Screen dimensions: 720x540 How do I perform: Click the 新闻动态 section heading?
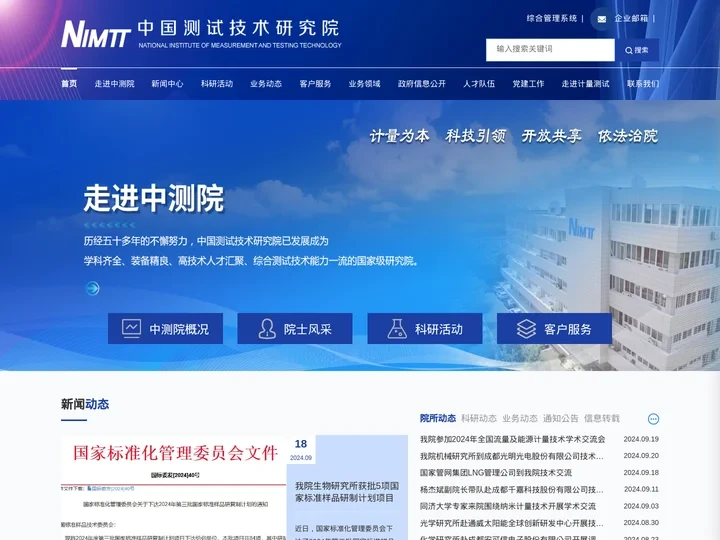coord(85,404)
